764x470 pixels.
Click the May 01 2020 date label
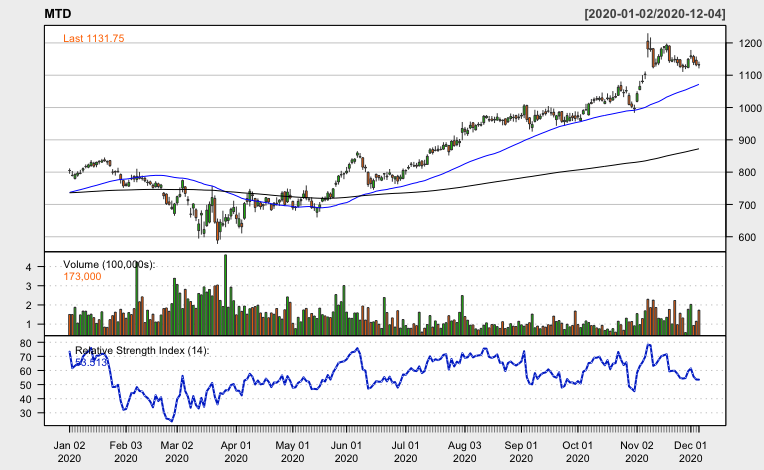tap(292, 451)
